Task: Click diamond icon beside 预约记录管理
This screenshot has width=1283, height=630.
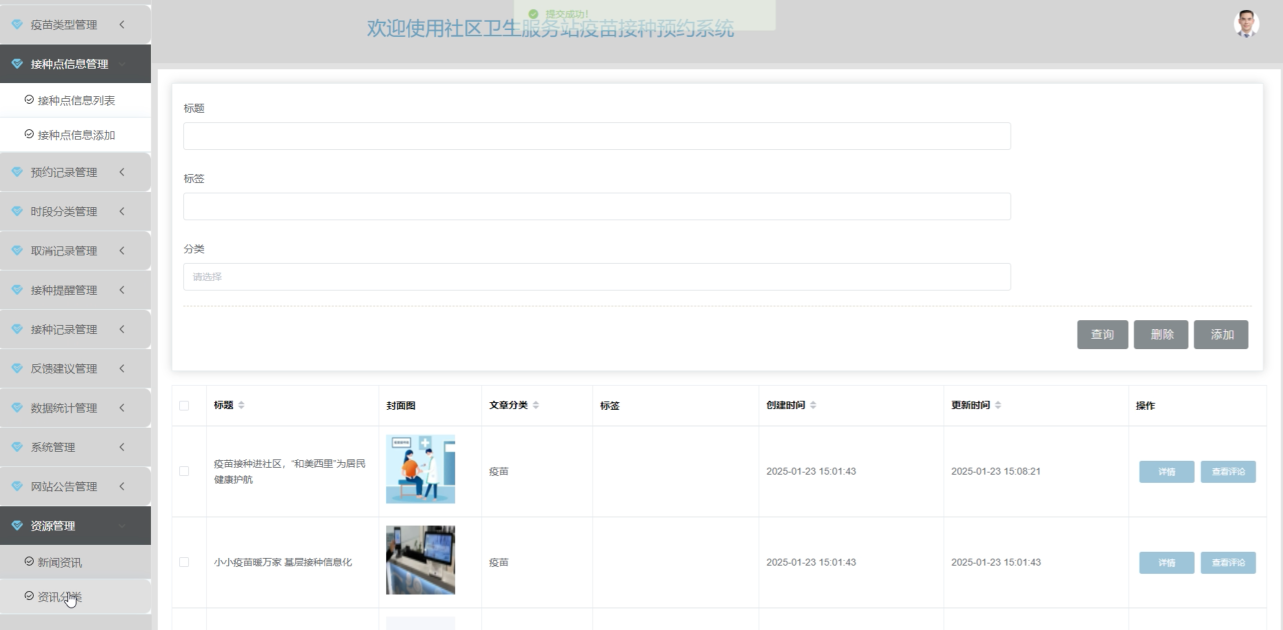Action: click(17, 172)
